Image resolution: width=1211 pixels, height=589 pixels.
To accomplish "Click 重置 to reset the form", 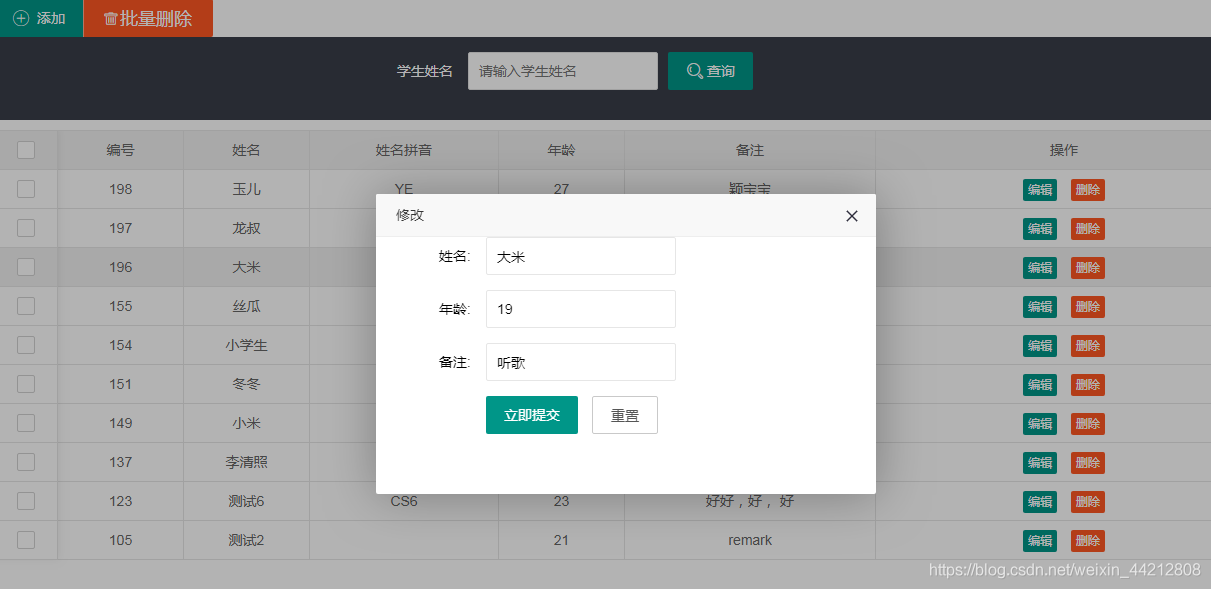I will tap(624, 414).
